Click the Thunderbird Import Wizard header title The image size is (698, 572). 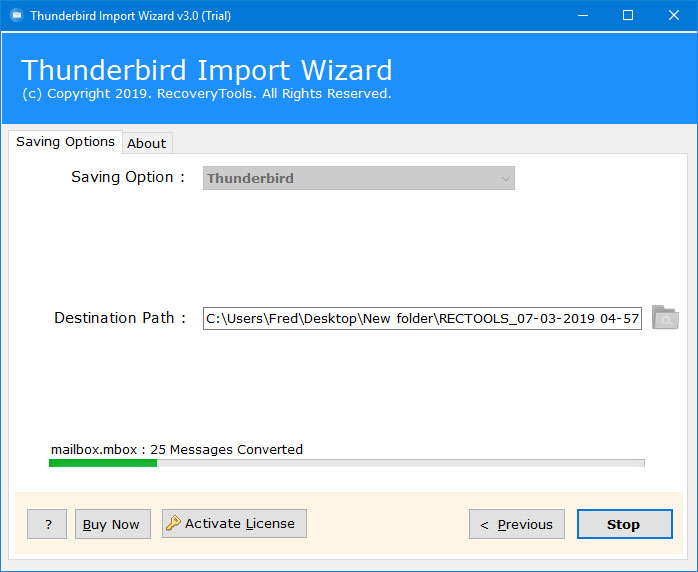coord(207,70)
